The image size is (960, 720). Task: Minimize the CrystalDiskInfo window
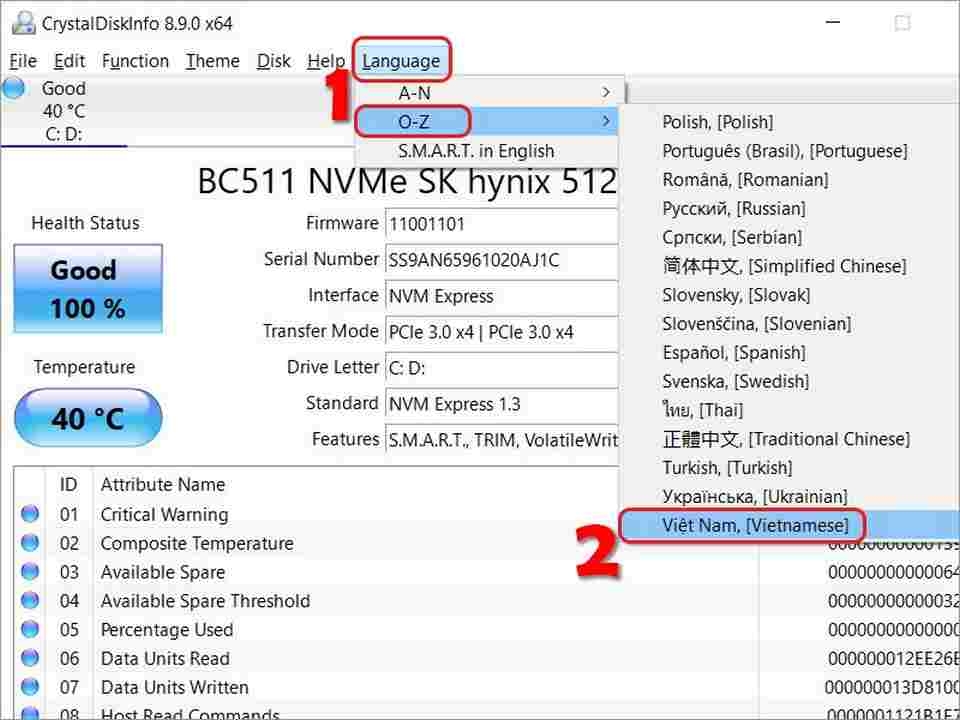(833, 23)
